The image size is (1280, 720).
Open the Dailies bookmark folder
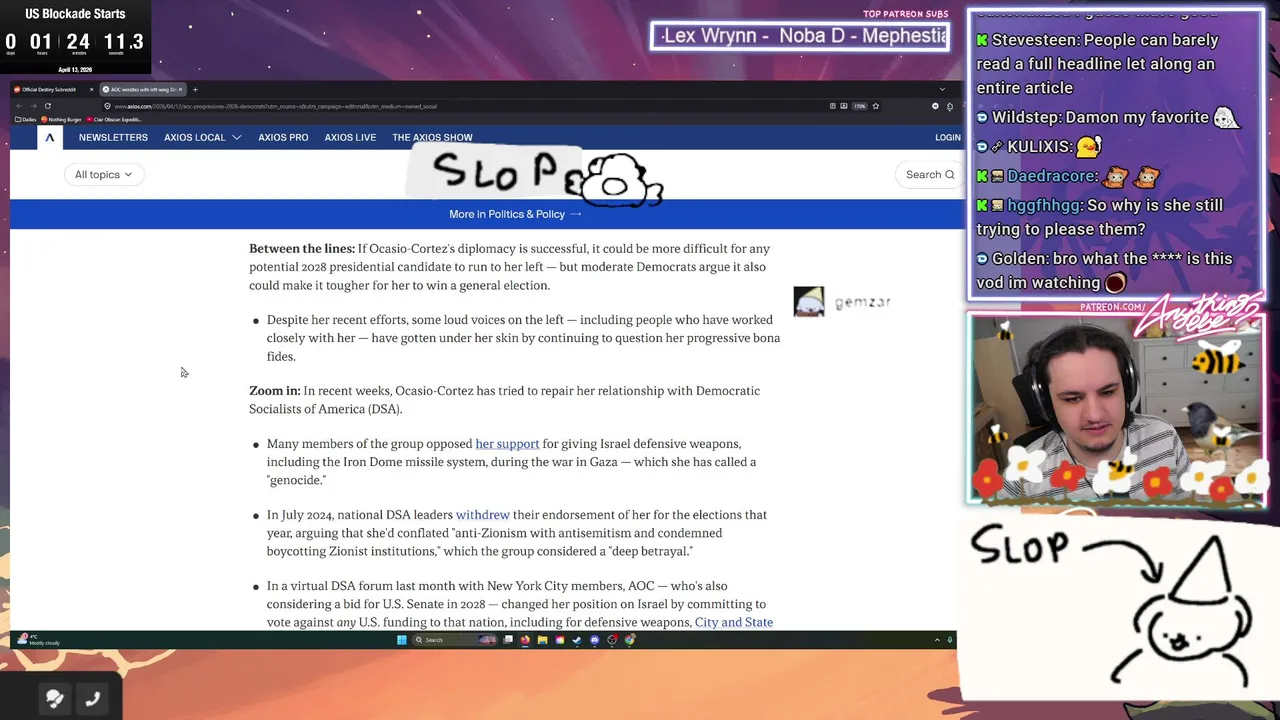coord(25,119)
